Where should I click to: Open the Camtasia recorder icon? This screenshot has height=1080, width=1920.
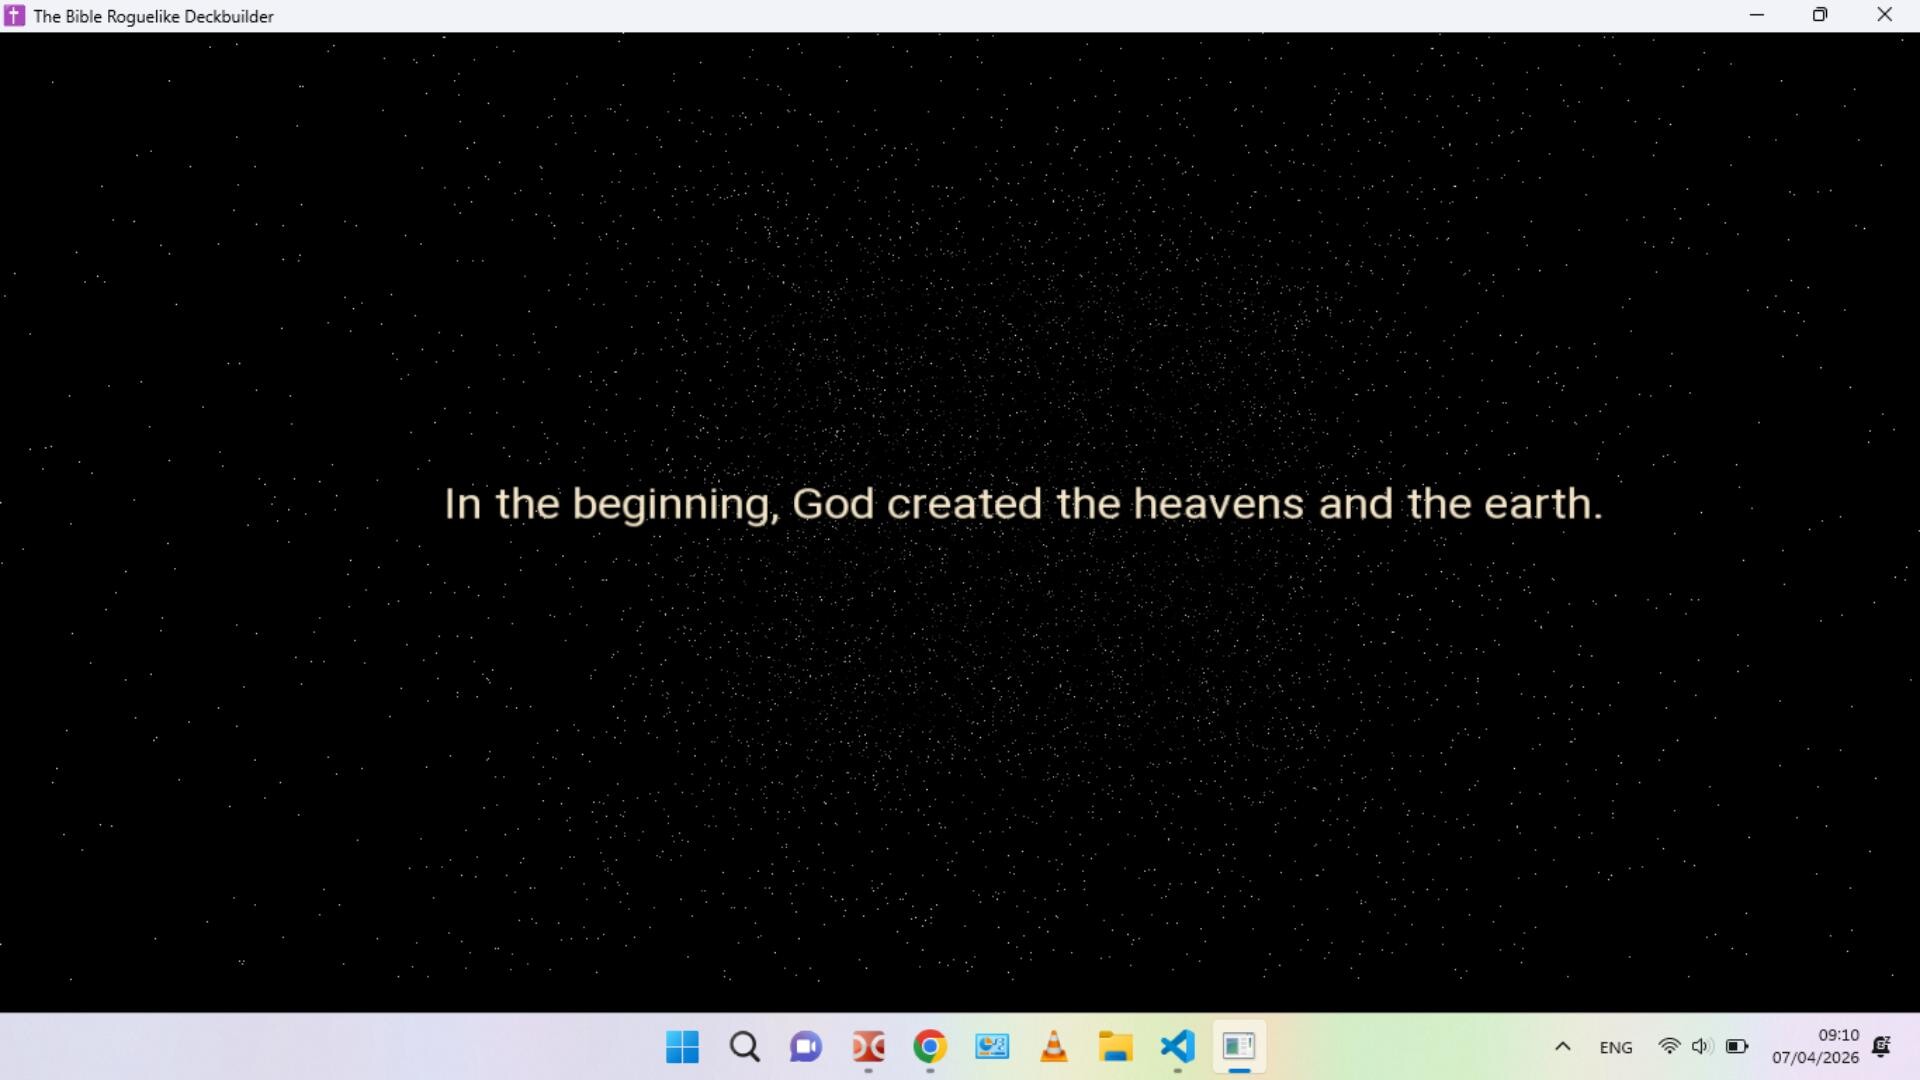868,1047
